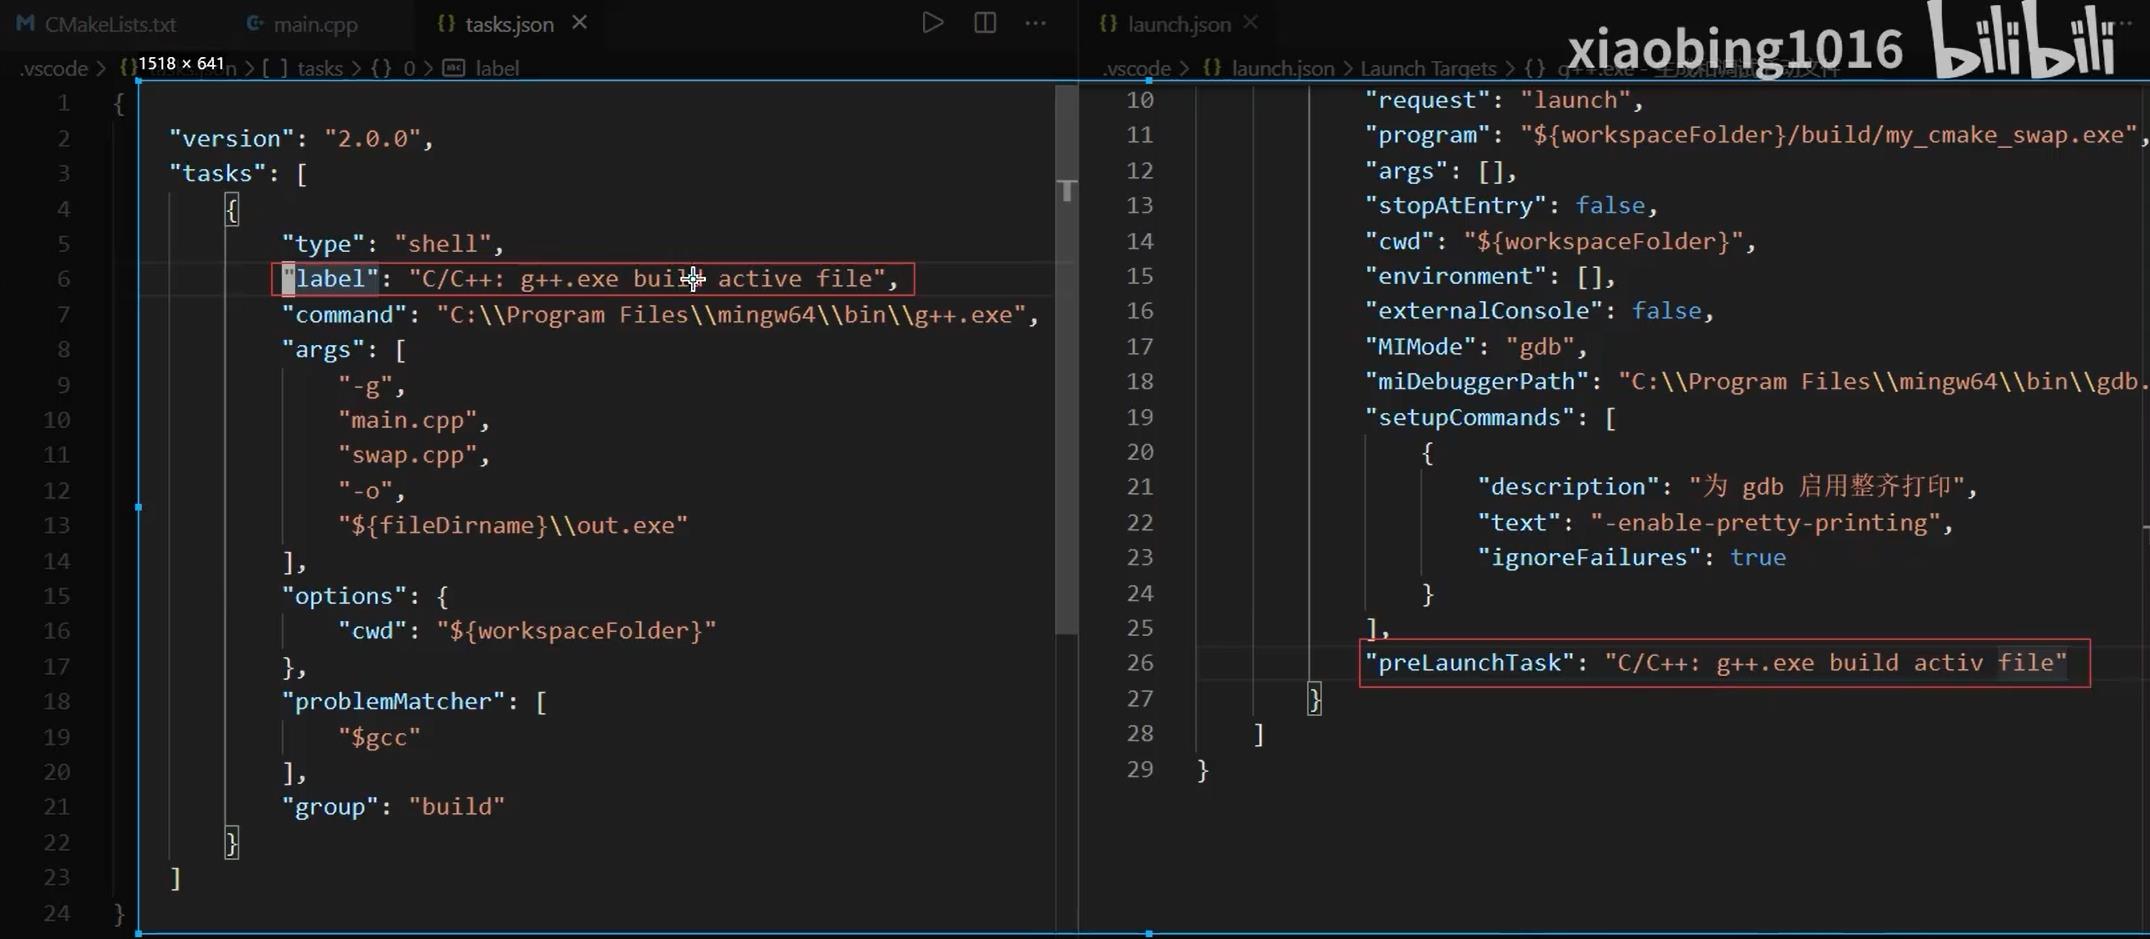Viewport: 2150px width, 939px height.
Task: Open the Launch Targets breadcrumb segment
Action: 1428,68
